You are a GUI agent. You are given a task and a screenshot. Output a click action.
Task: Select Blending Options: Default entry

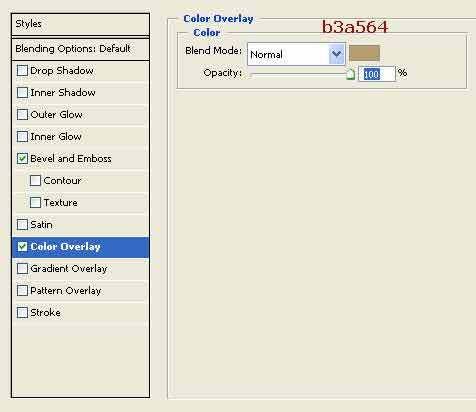pos(80,49)
